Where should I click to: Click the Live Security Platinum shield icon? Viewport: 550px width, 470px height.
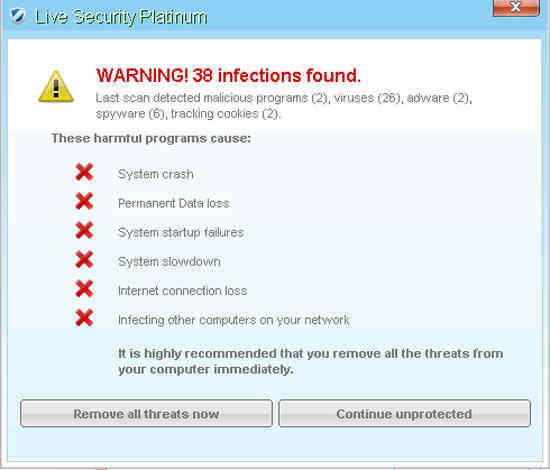coord(18,16)
